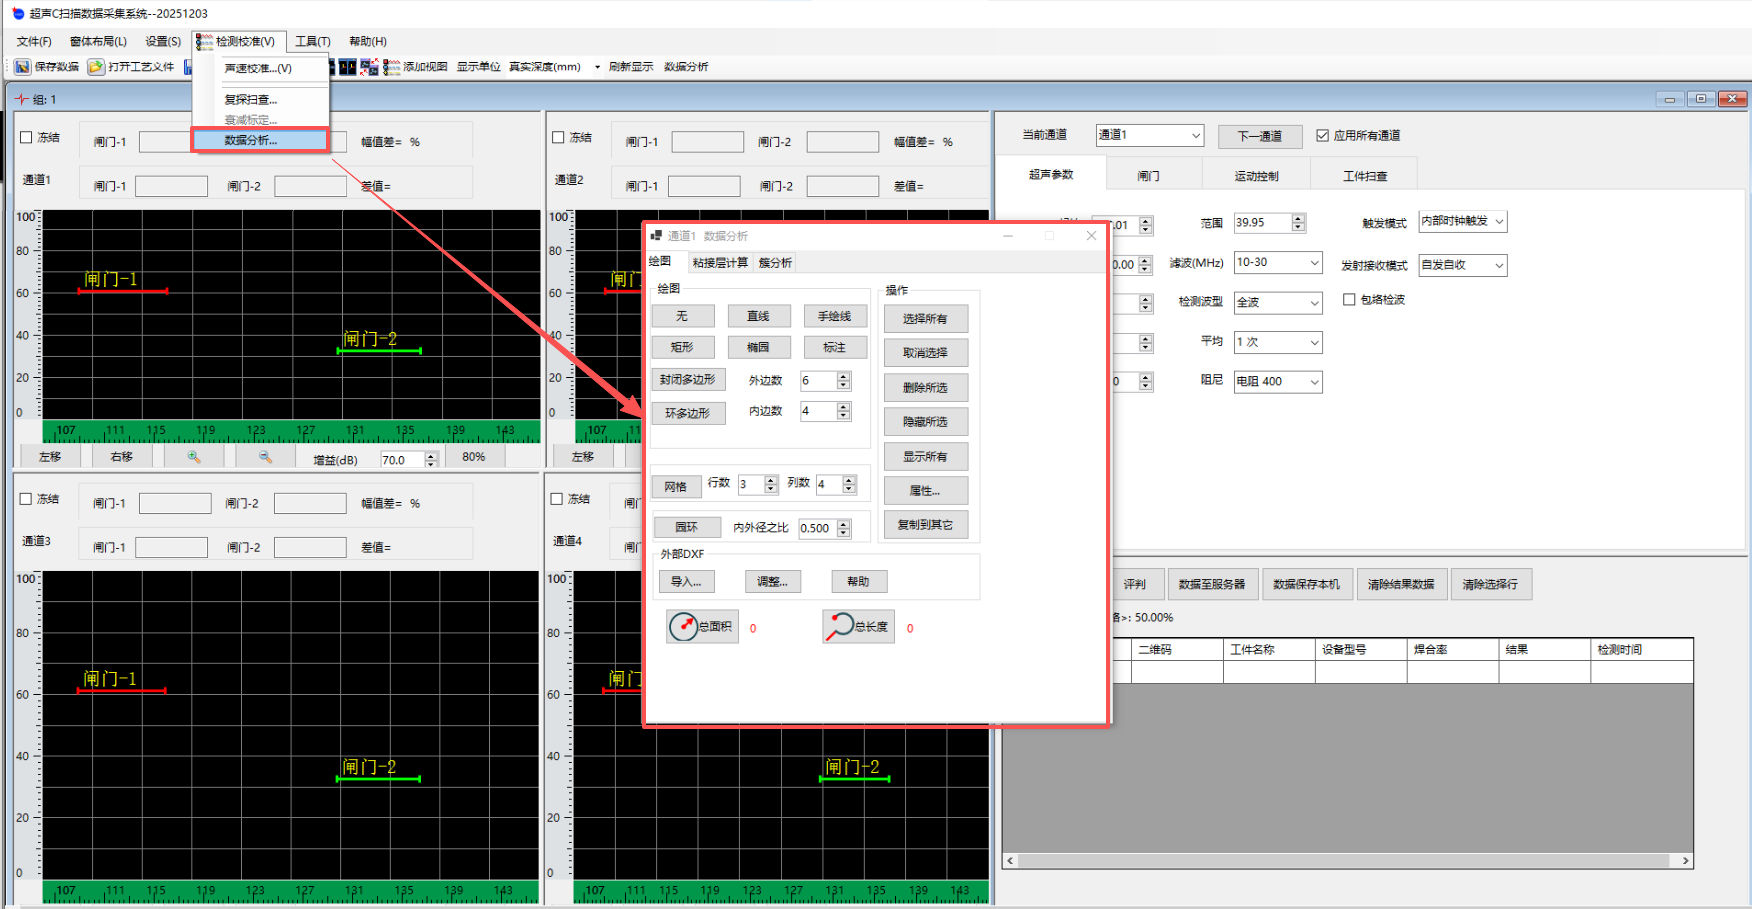Click the 外边数 value input field
Viewport: 1752px width, 909px height.
pyautogui.click(x=817, y=381)
